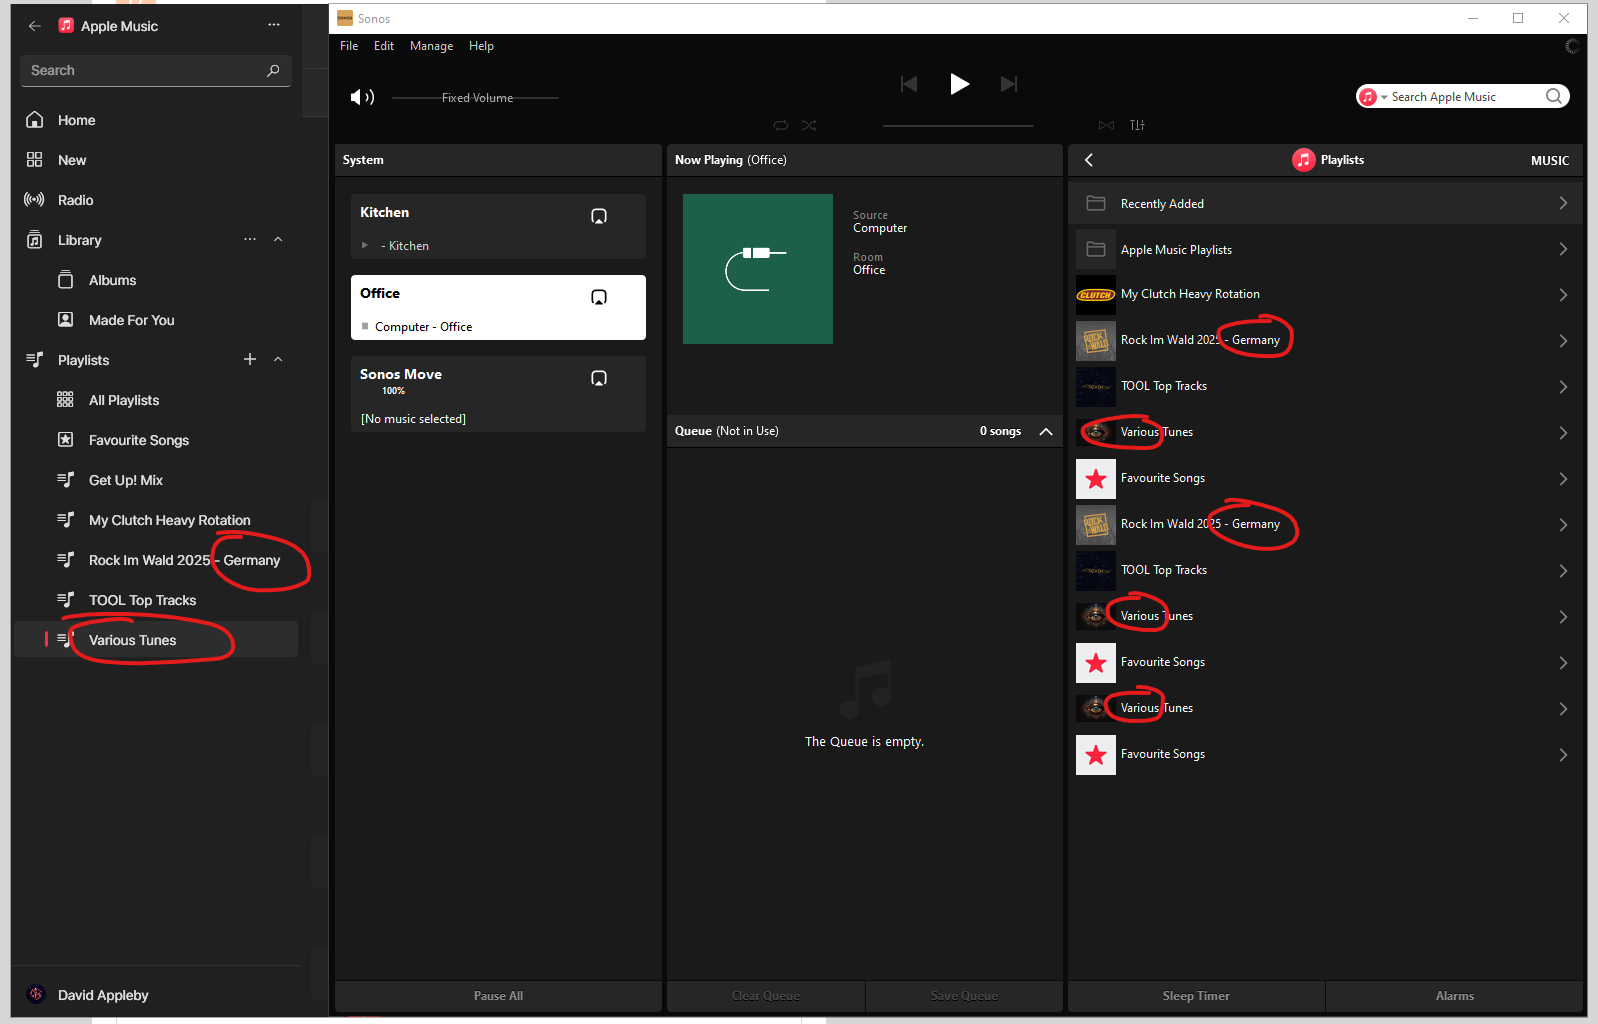
Task: Open the Edit menu in Sonos
Action: 384,46
